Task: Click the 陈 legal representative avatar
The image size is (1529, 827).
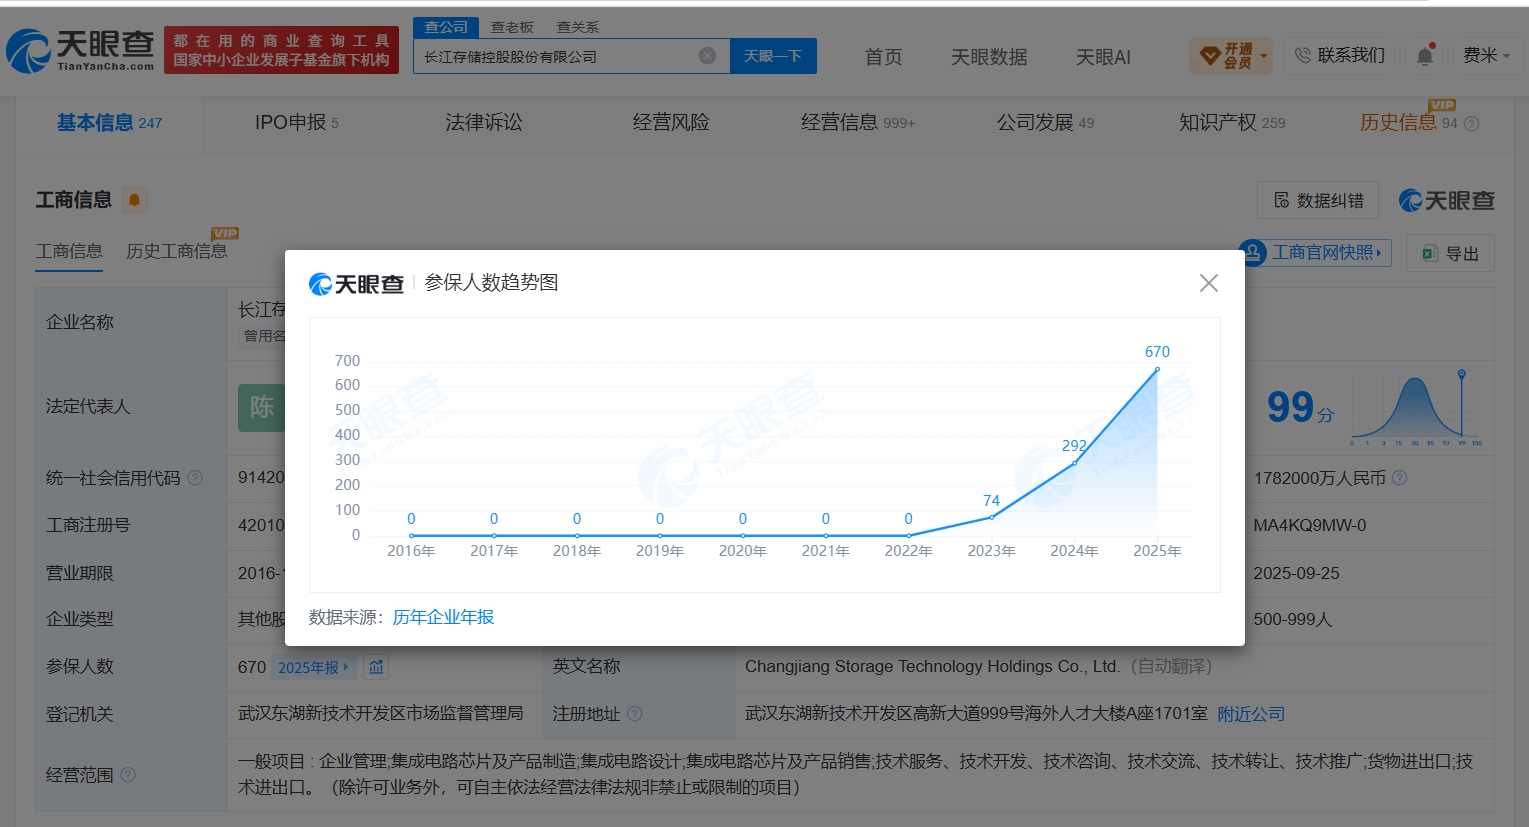Action: pos(261,407)
